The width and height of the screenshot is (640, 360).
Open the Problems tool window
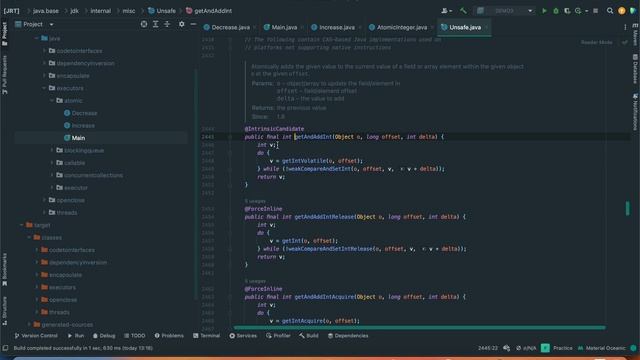pos(169,336)
